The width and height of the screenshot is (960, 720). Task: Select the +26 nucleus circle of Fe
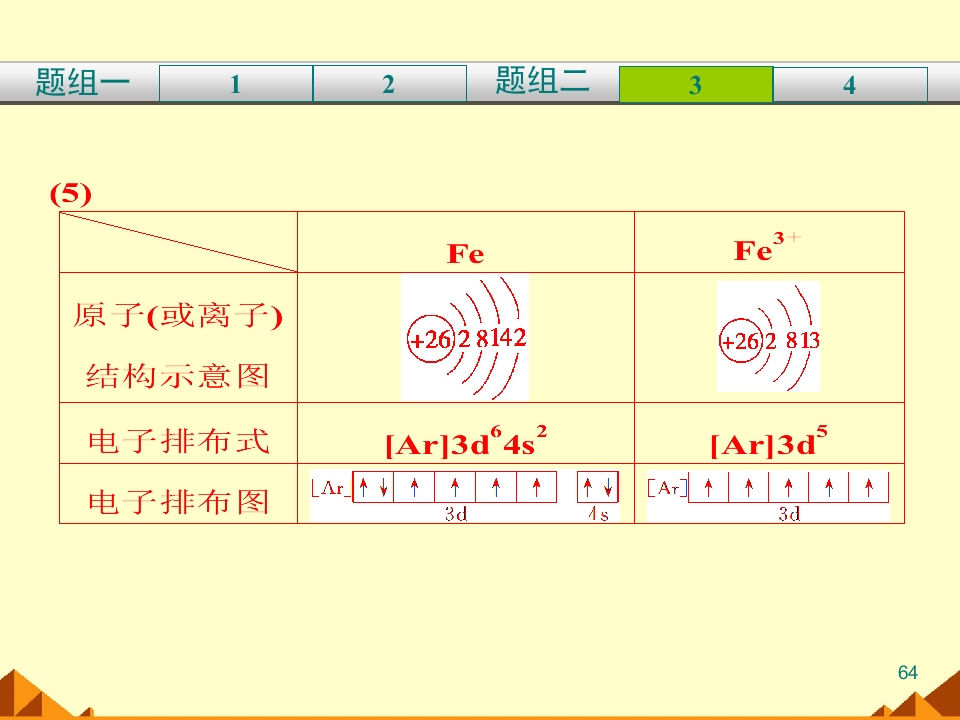pyautogui.click(x=429, y=340)
